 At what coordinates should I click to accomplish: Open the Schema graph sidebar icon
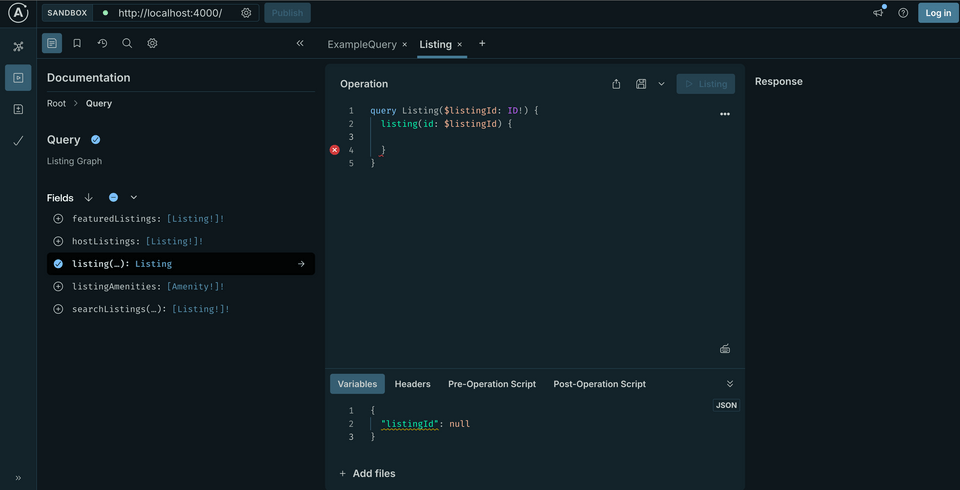pyautogui.click(x=18, y=47)
